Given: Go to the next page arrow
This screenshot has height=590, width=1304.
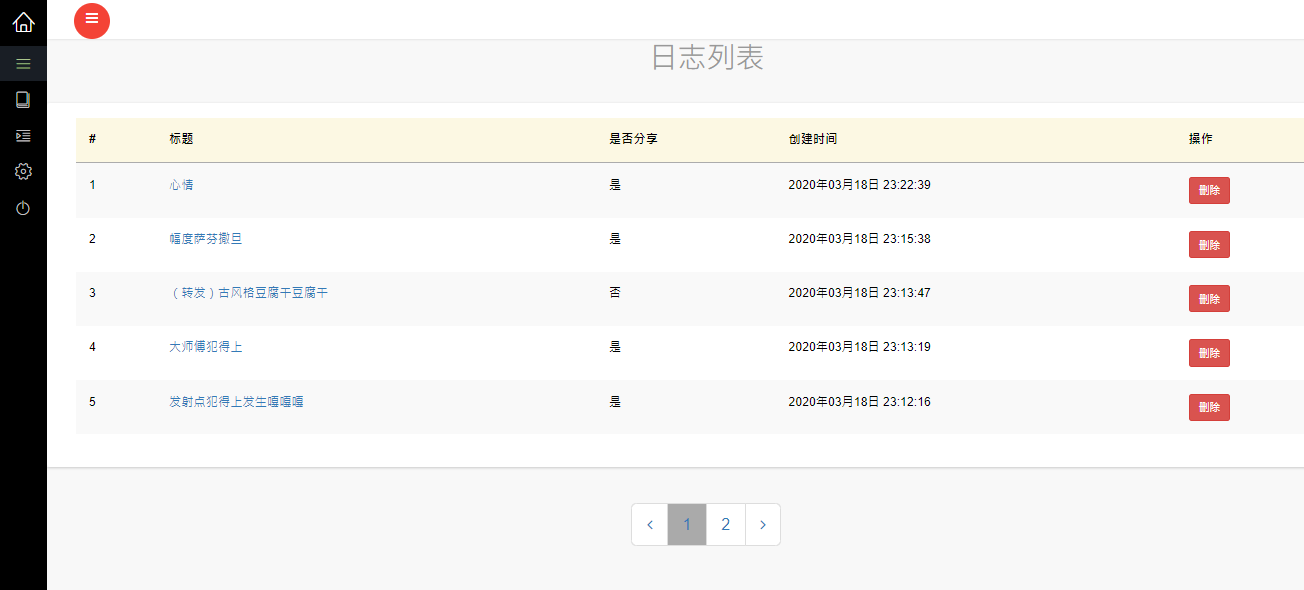Looking at the screenshot, I should click(x=763, y=525).
